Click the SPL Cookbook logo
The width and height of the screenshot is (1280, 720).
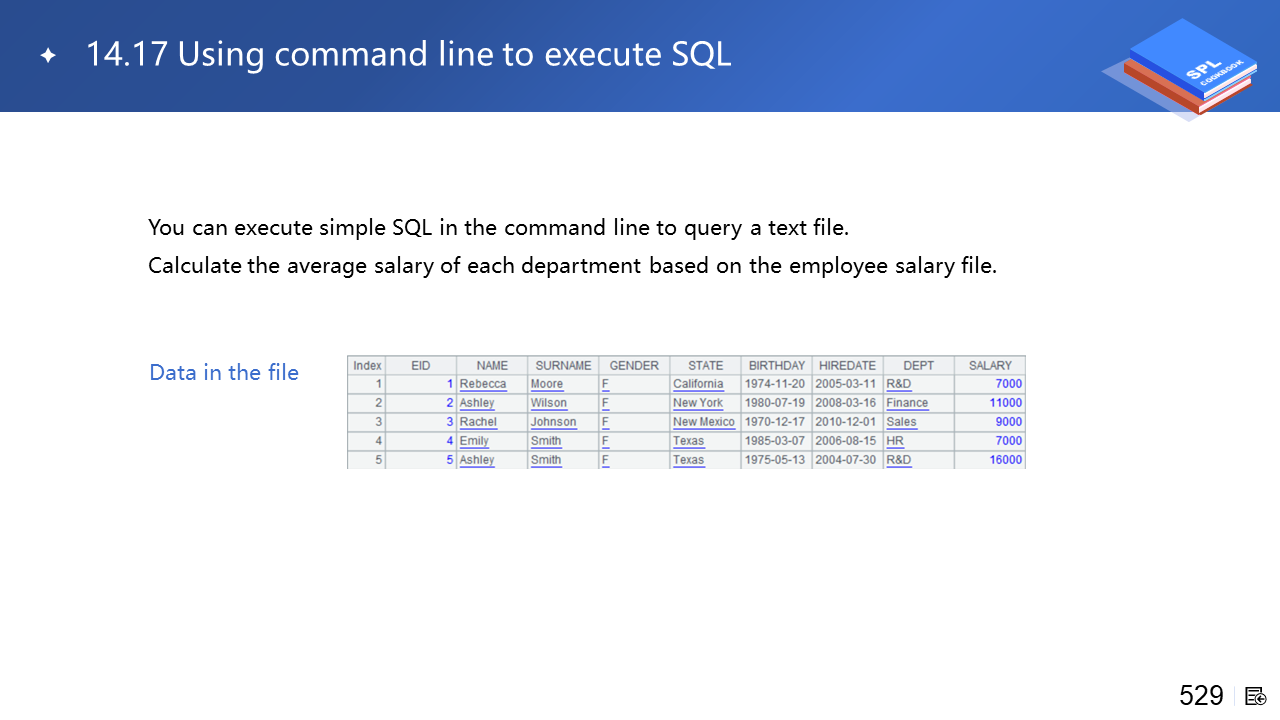coord(1187,68)
